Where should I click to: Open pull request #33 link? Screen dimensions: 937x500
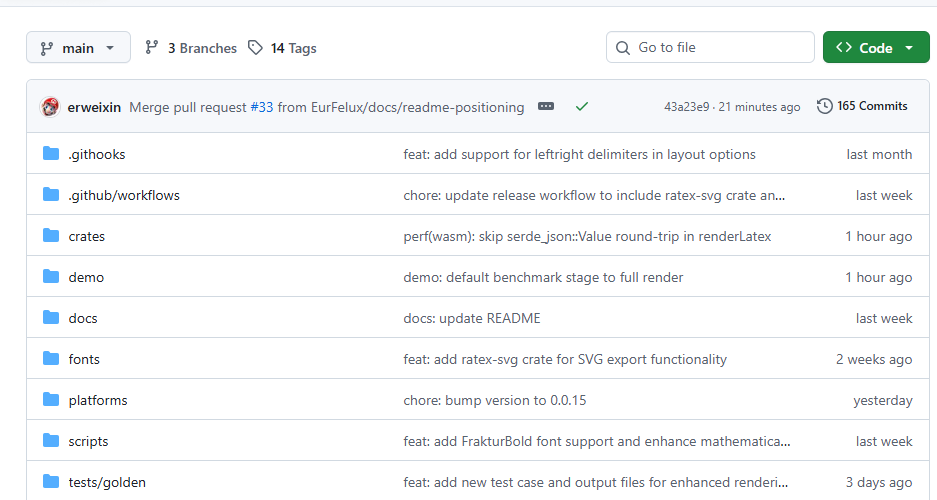click(x=262, y=108)
